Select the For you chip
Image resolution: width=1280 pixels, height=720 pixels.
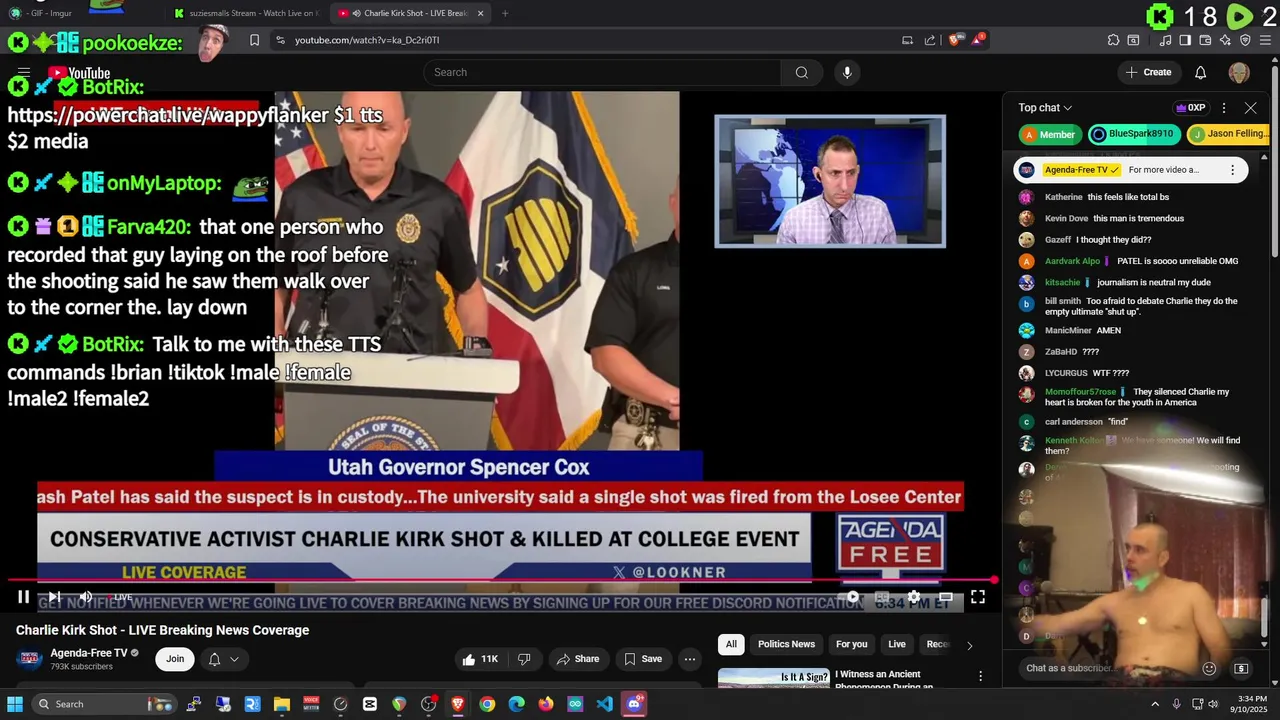point(852,644)
